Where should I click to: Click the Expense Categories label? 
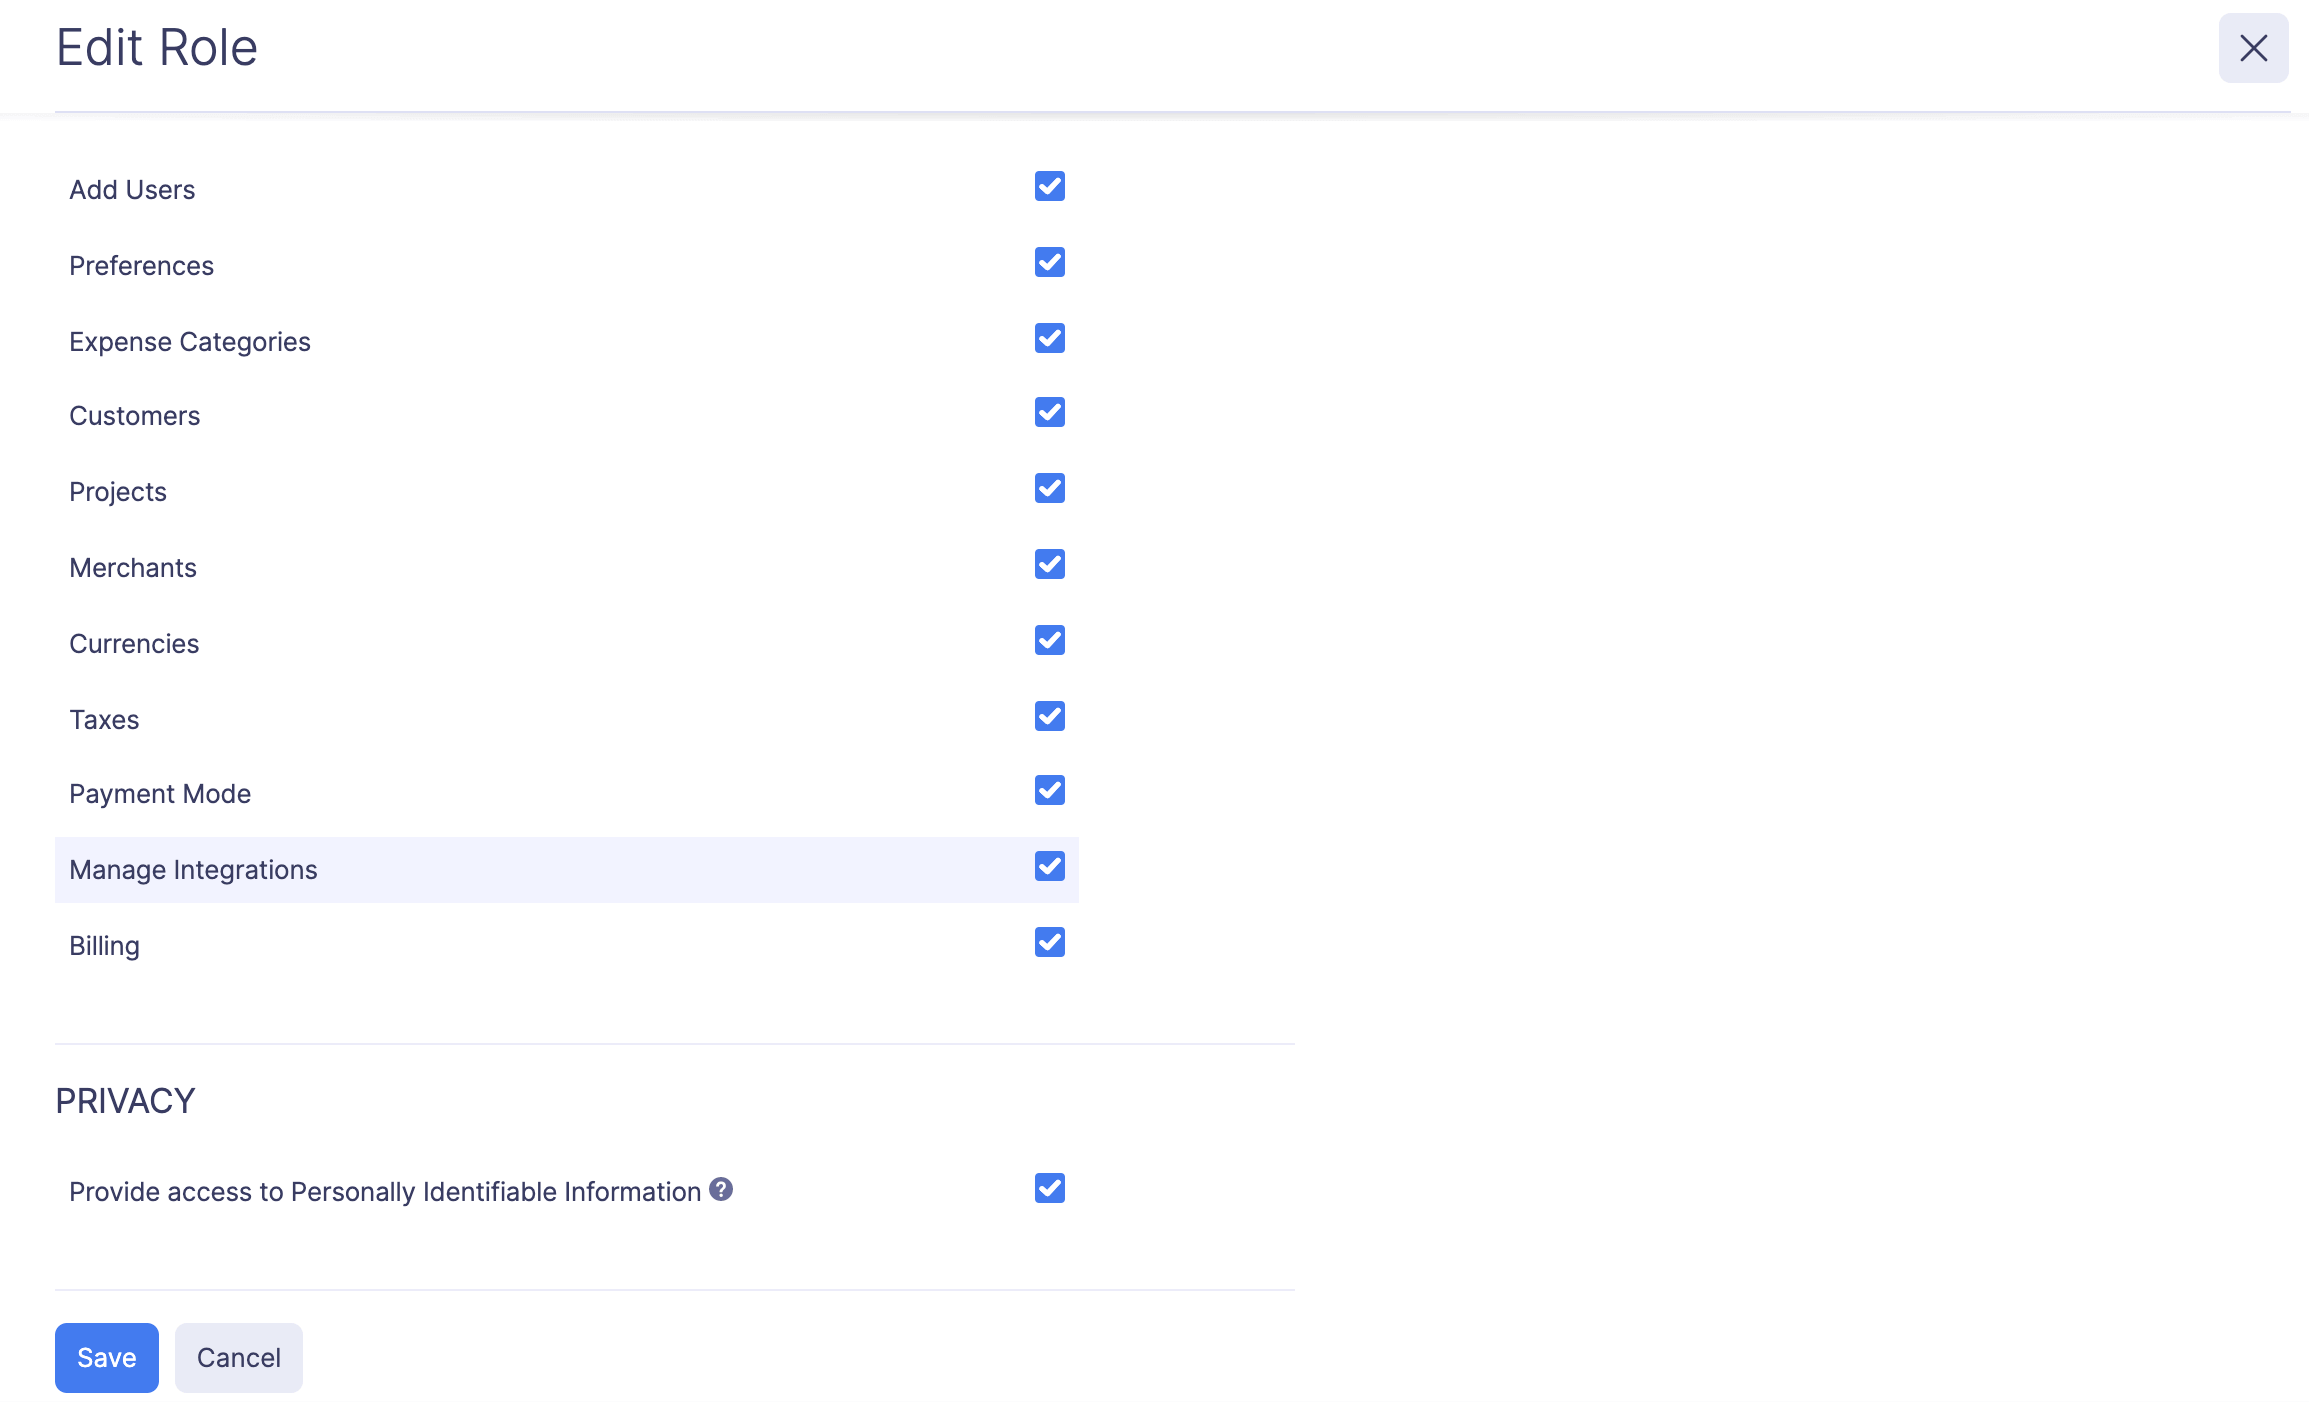(x=190, y=342)
